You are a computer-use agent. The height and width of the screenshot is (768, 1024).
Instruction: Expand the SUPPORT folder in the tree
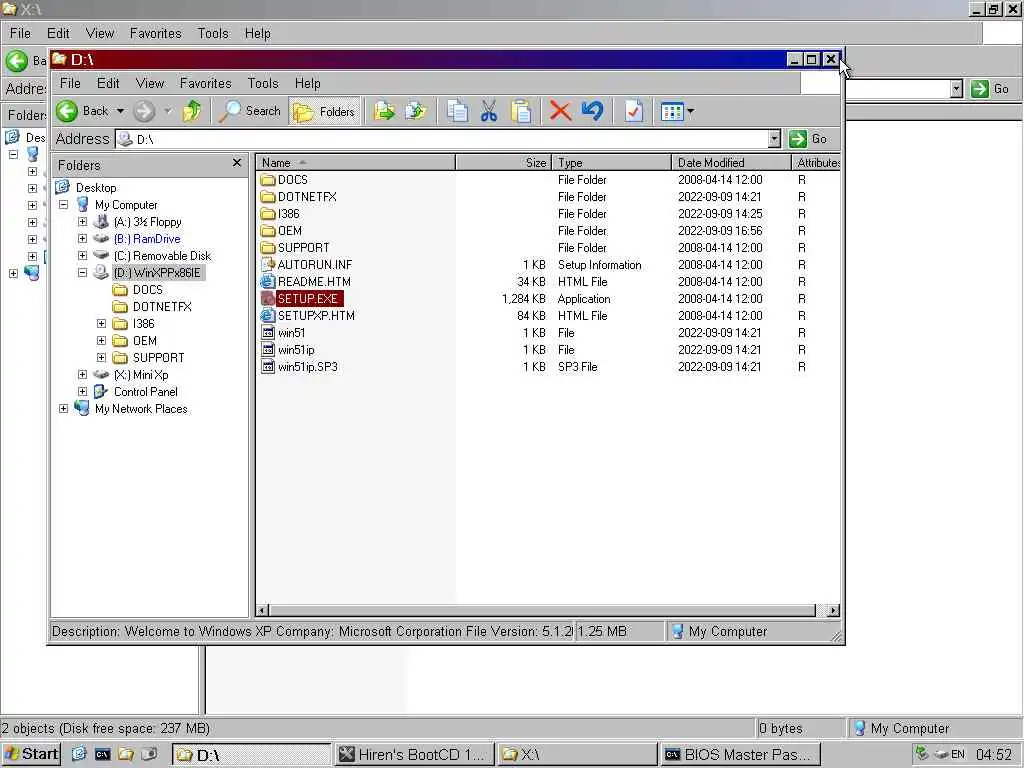click(x=101, y=357)
